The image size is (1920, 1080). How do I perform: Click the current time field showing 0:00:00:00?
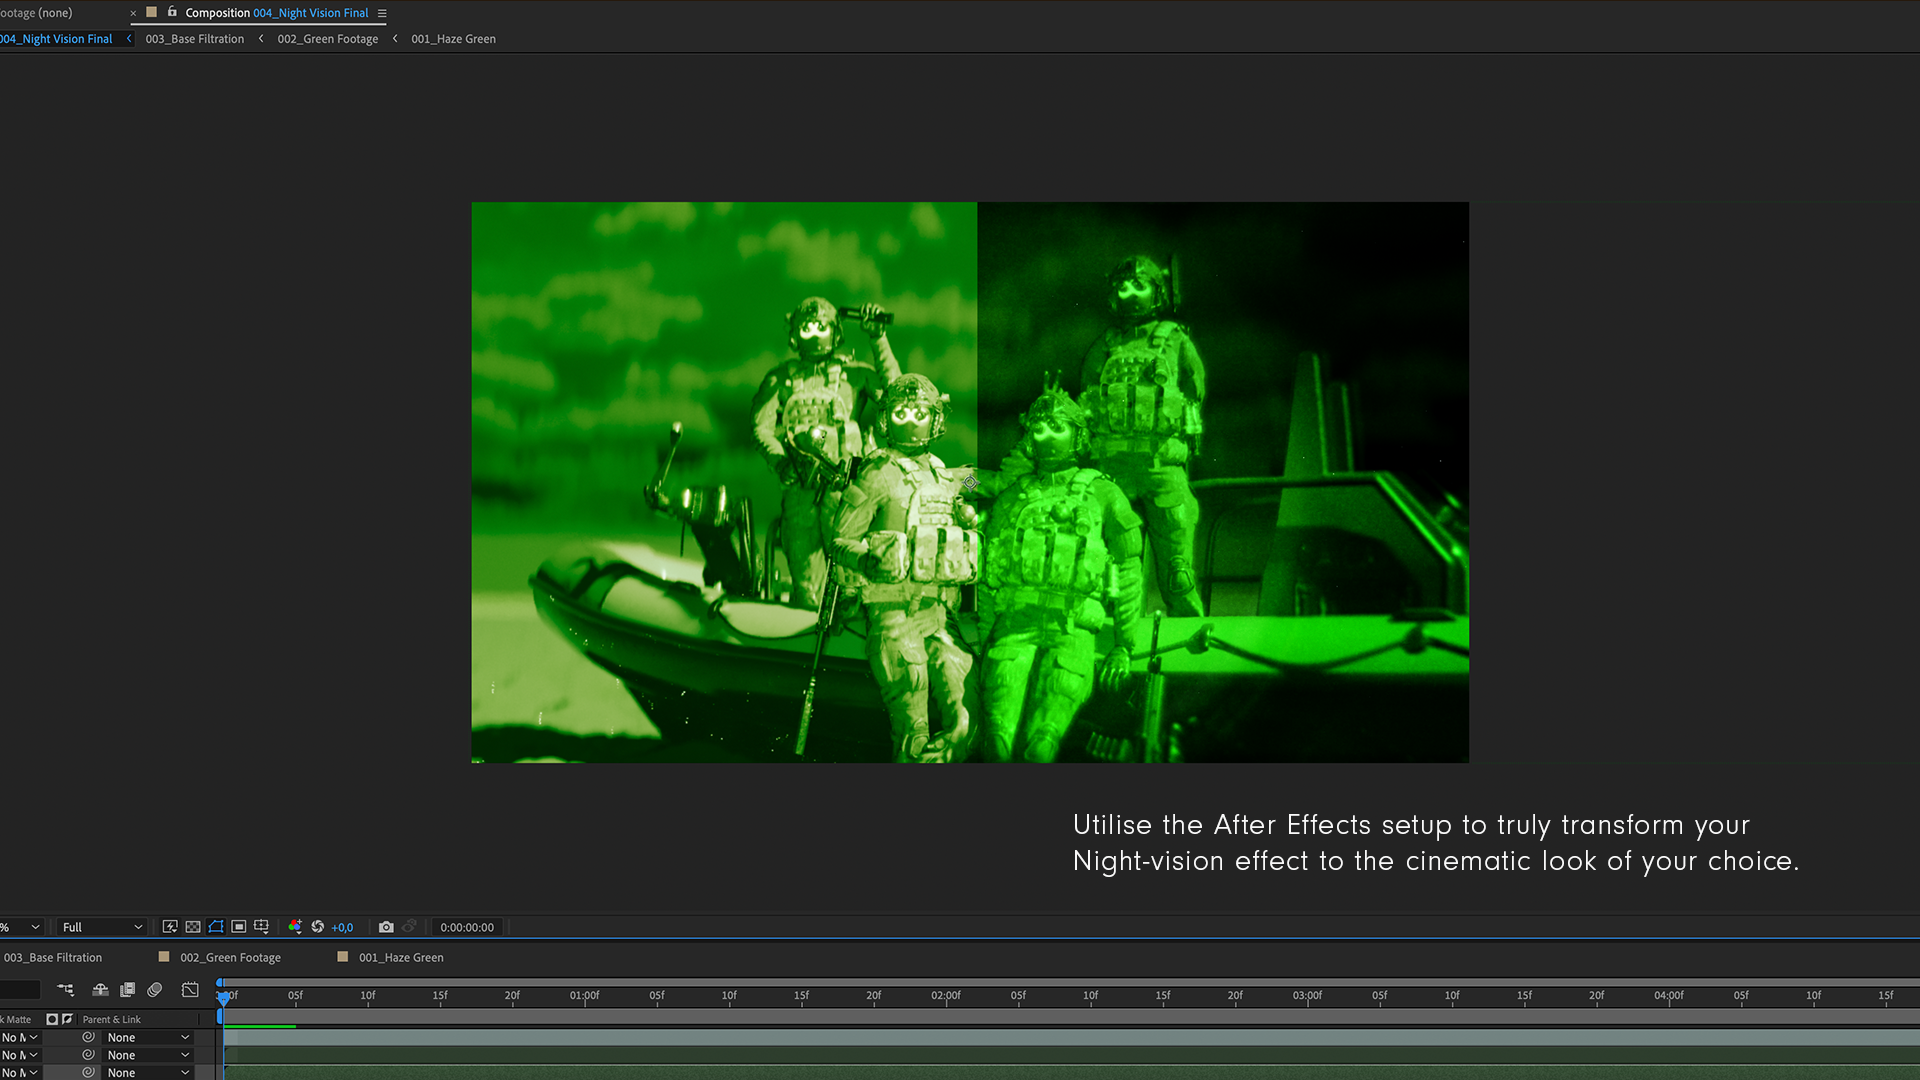(x=467, y=927)
